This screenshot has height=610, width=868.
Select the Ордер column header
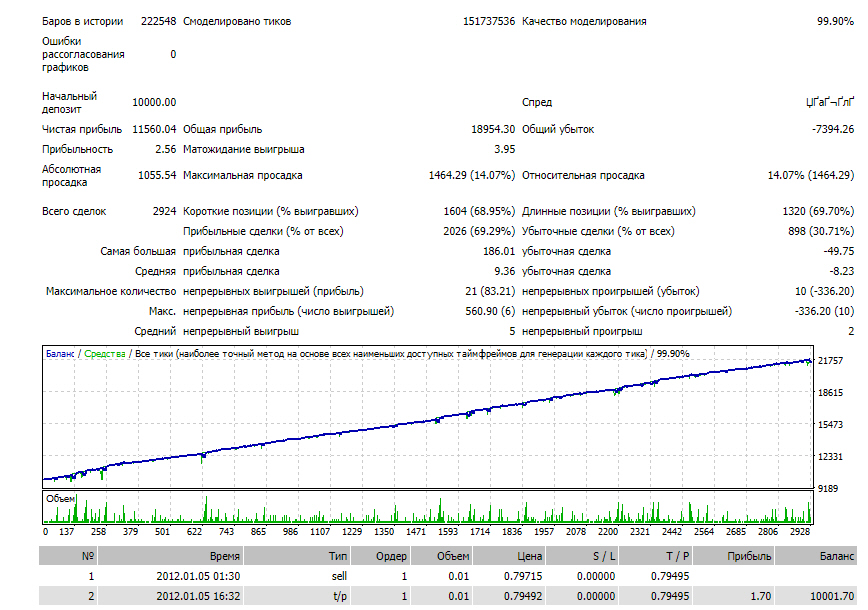pos(380,556)
